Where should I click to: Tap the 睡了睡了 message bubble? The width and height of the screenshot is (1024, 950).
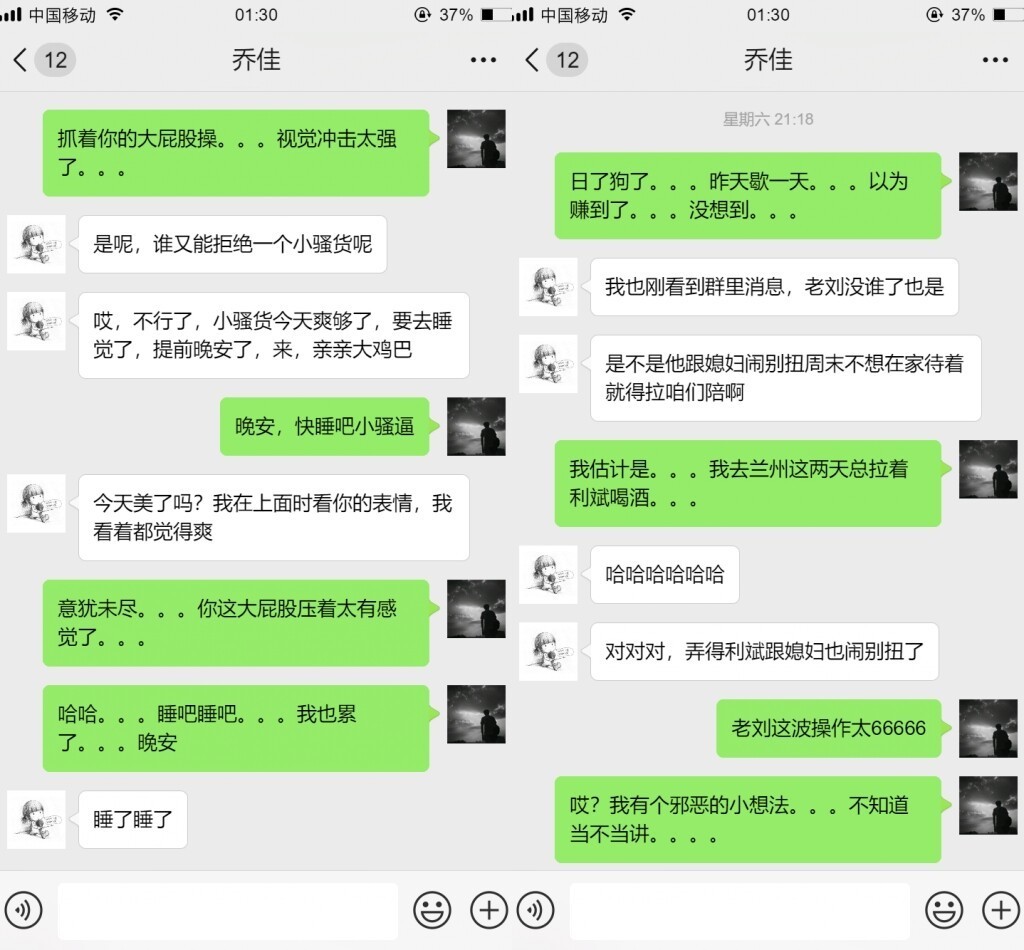click(x=133, y=819)
